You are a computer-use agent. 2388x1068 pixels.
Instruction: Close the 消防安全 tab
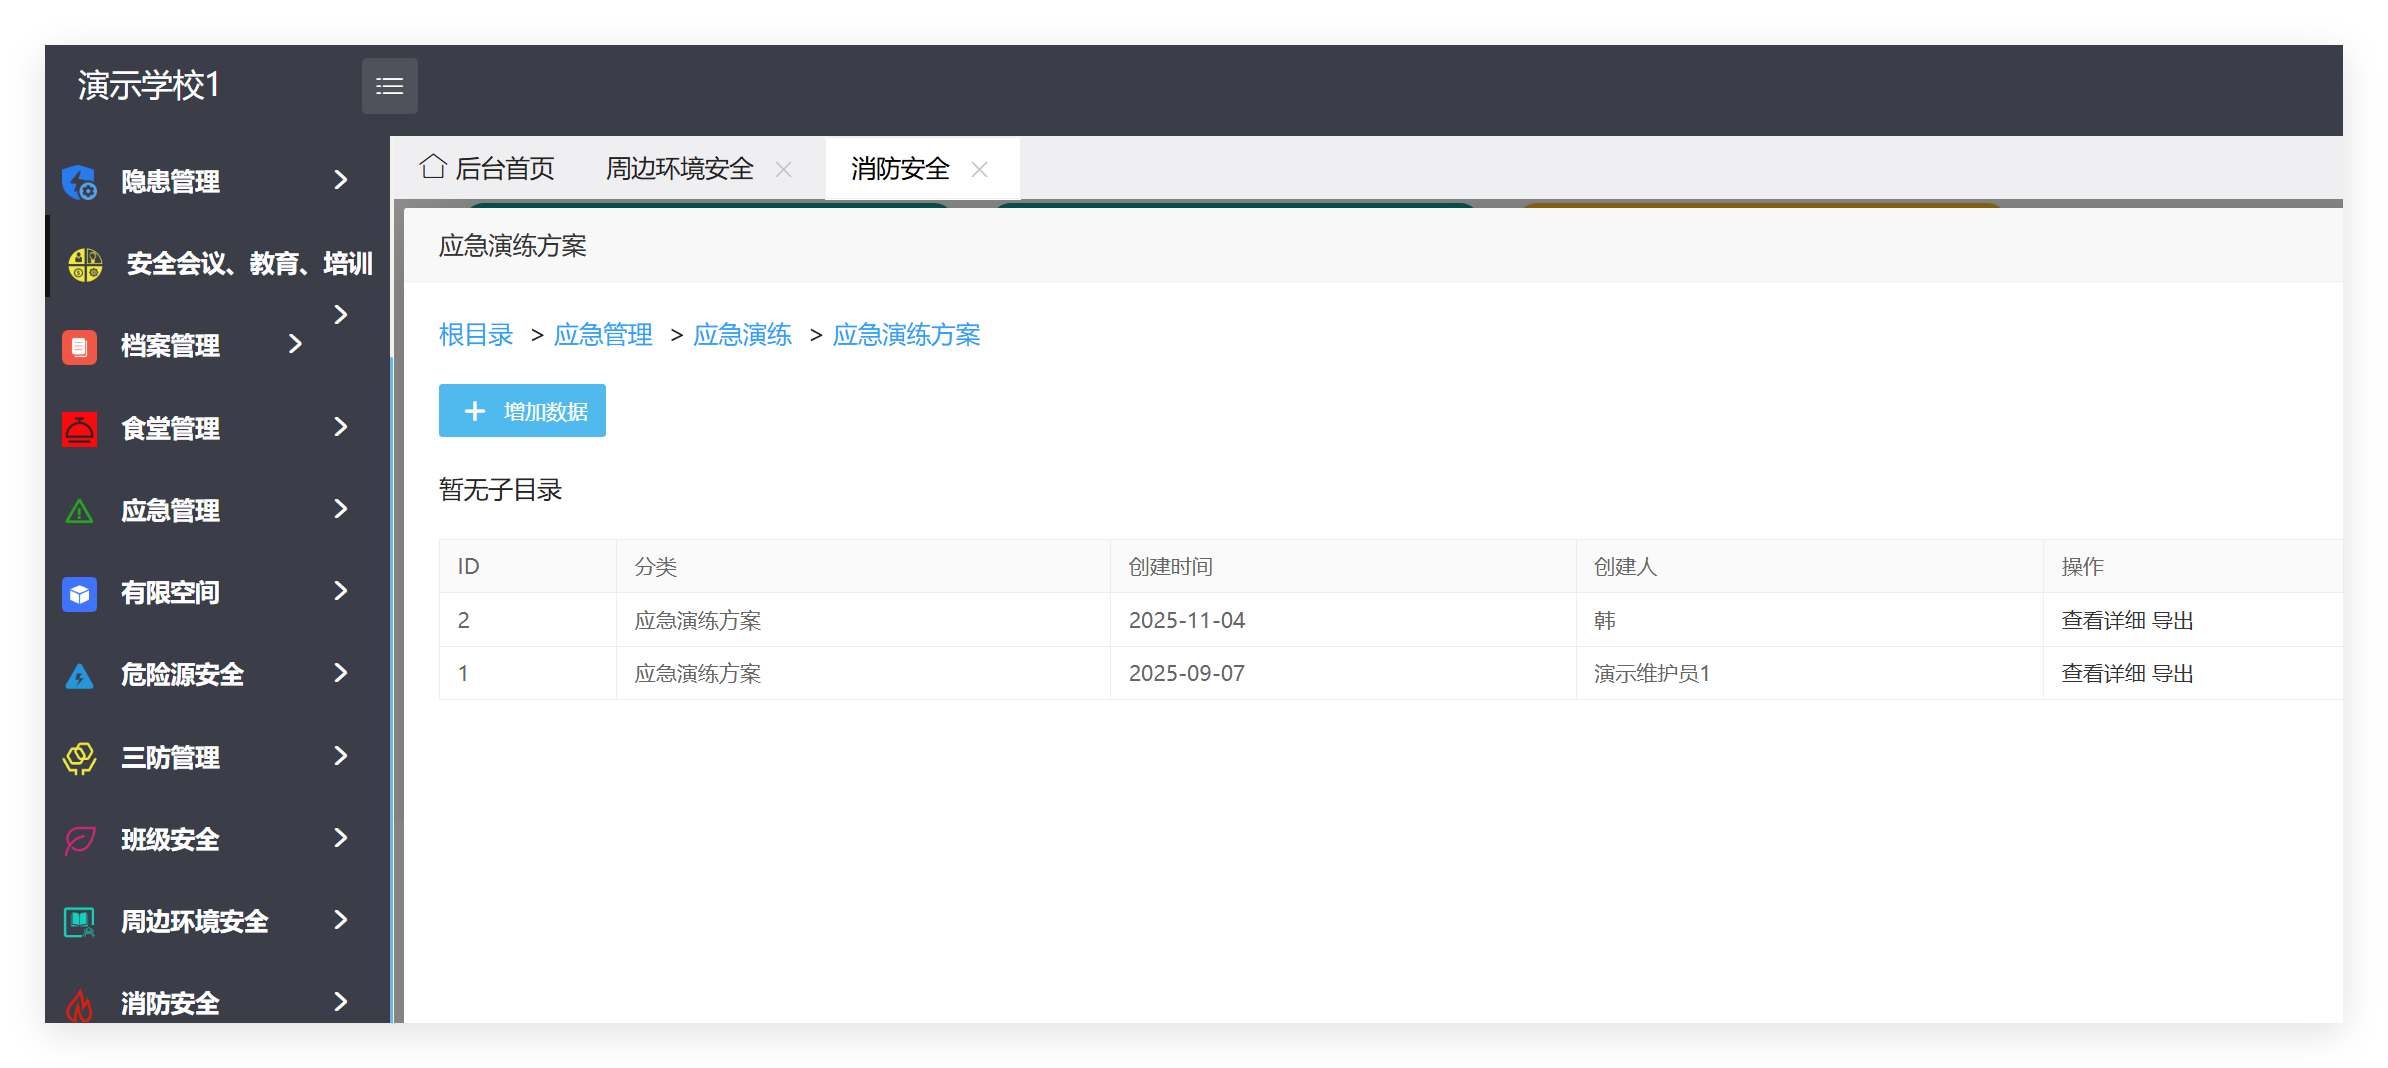[980, 169]
